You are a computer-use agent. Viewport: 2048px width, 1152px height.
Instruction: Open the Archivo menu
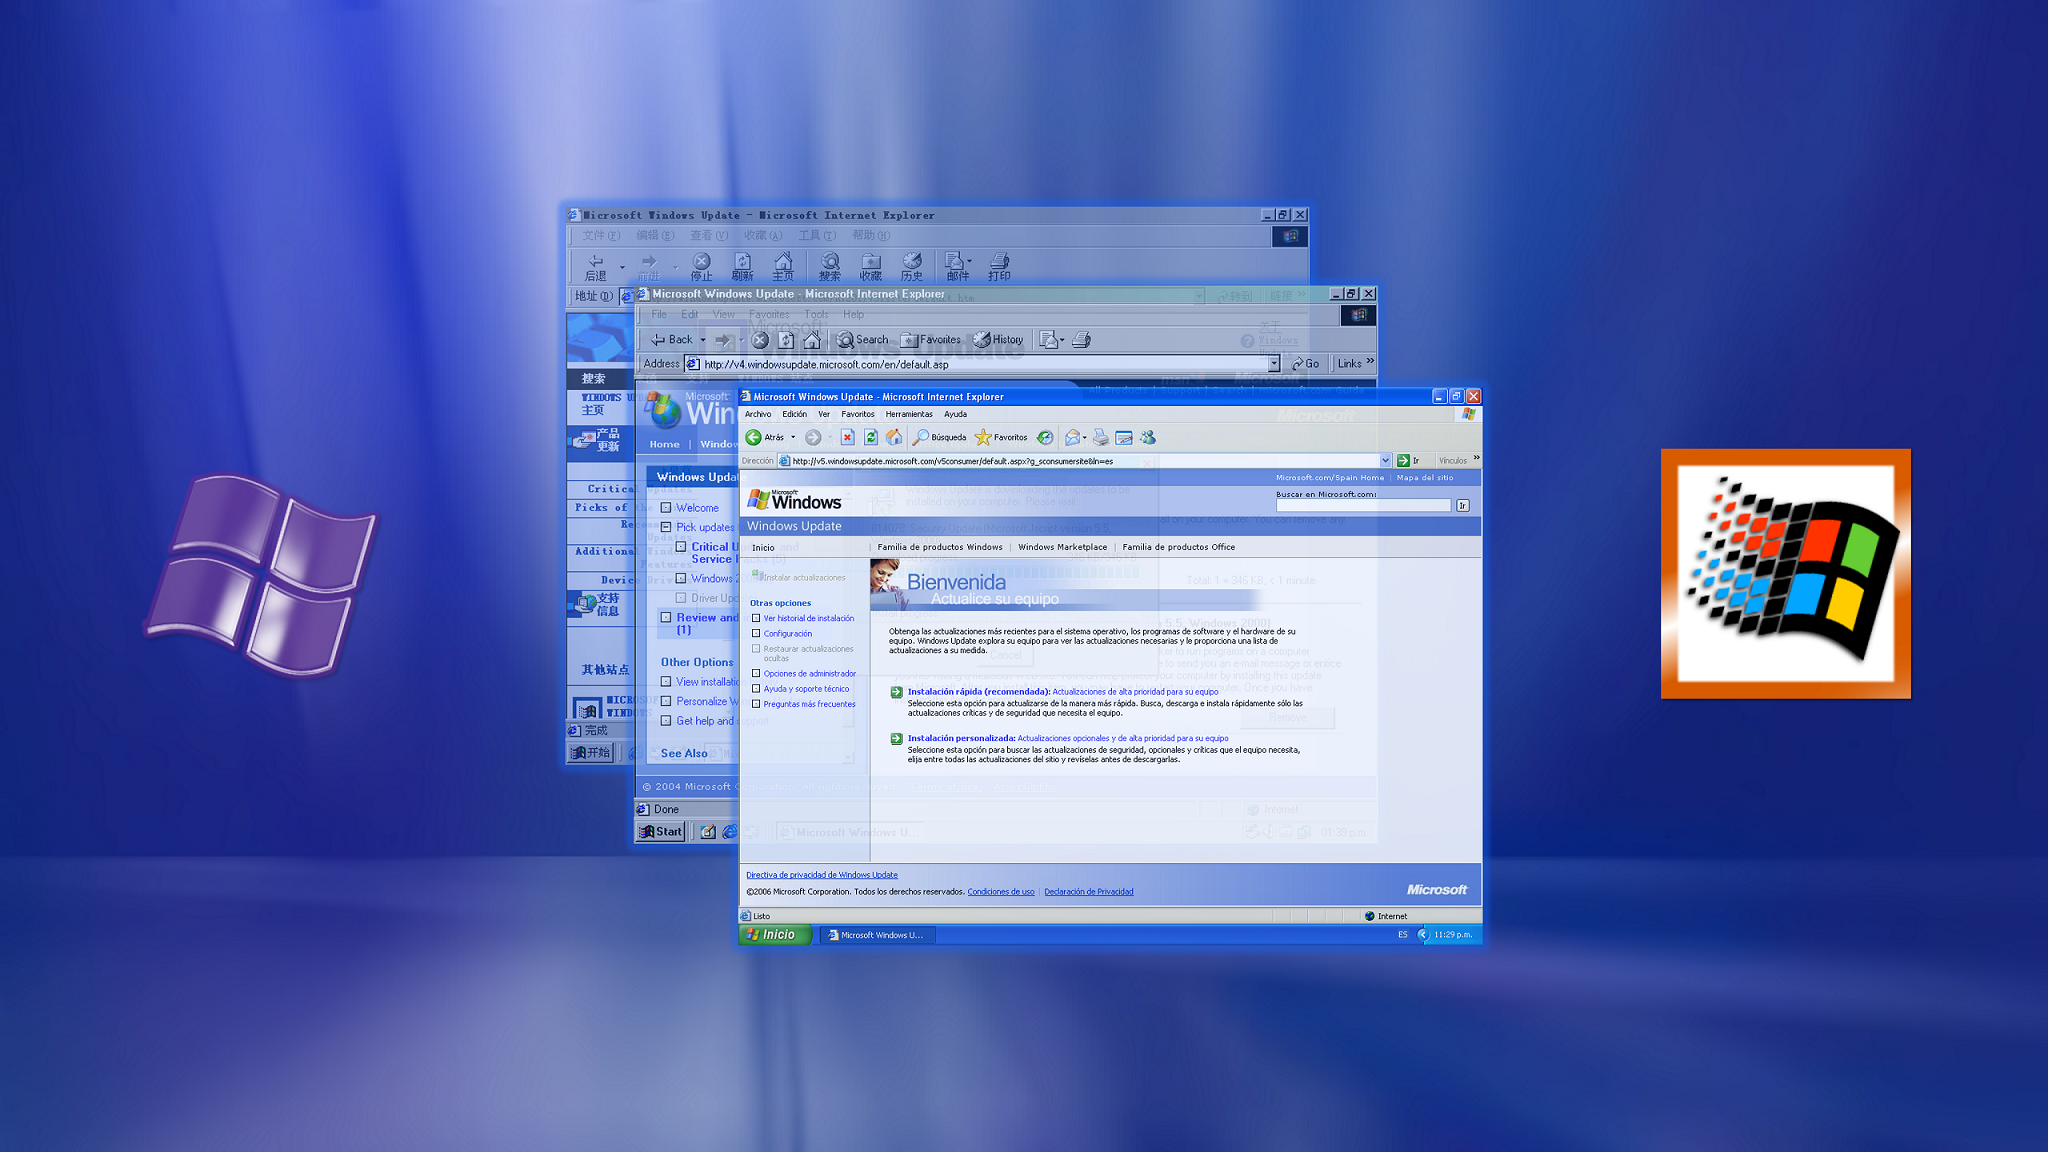pos(757,414)
